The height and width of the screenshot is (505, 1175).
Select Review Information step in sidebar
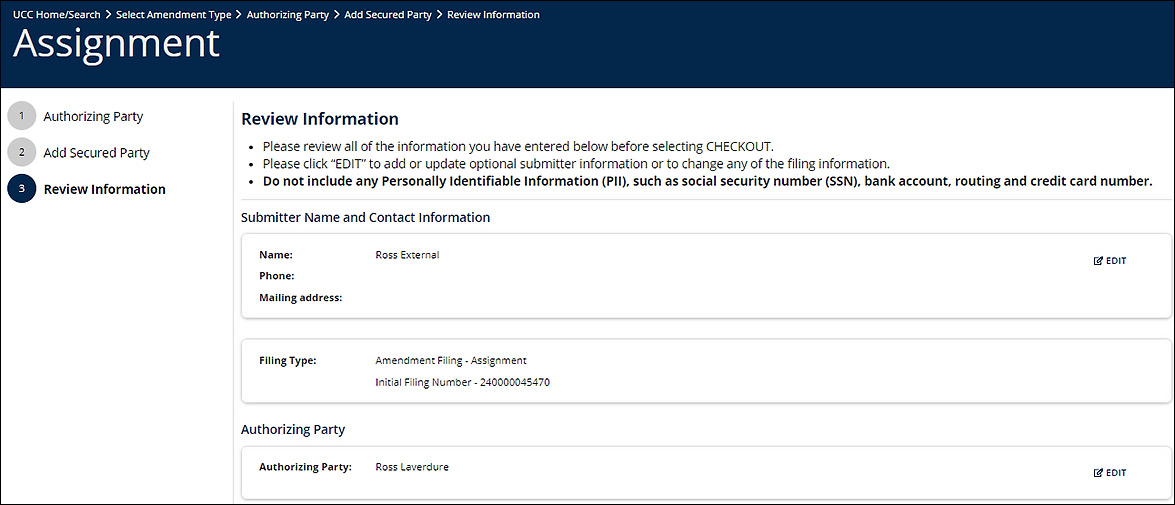click(104, 189)
